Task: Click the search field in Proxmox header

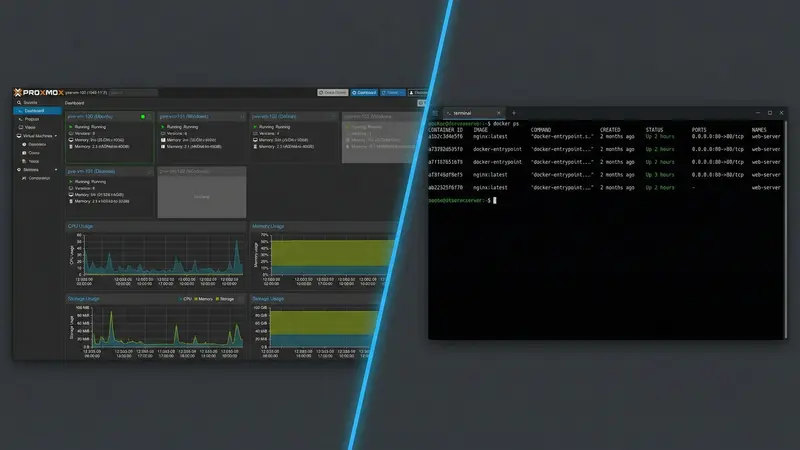Action: tap(134, 93)
